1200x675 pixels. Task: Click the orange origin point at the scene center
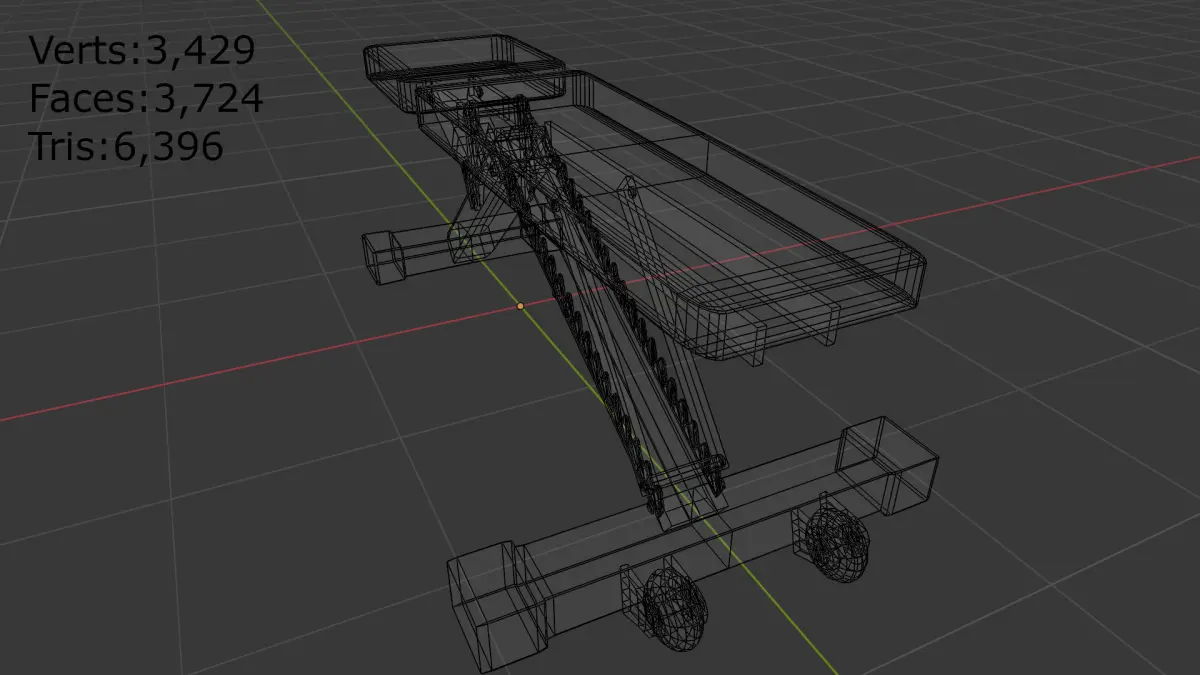click(520, 305)
